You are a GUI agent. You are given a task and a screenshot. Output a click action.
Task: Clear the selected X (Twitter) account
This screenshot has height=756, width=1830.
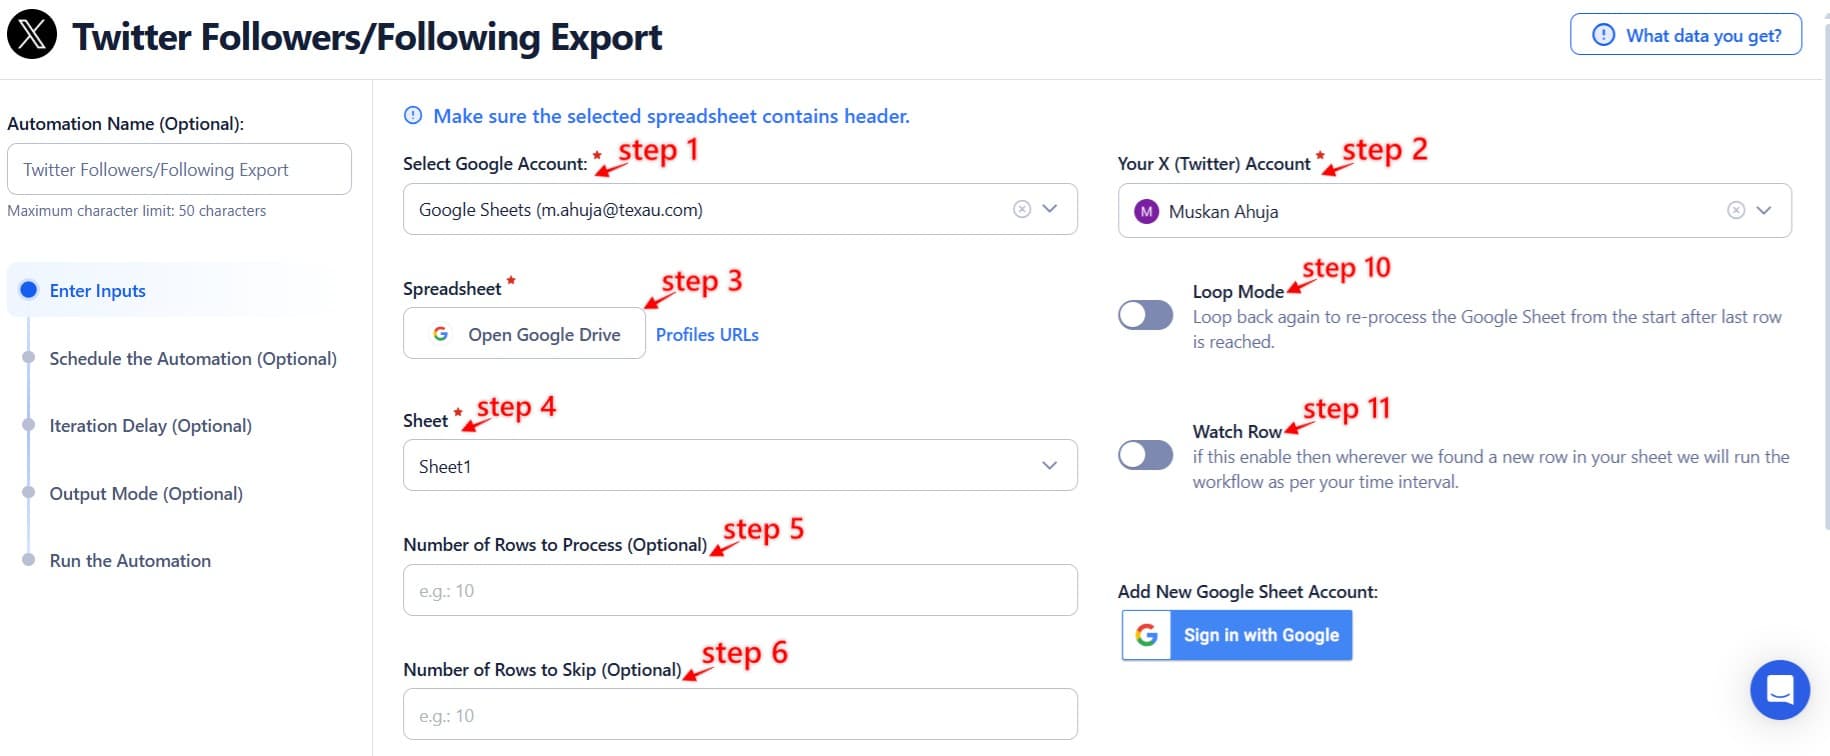1736,211
